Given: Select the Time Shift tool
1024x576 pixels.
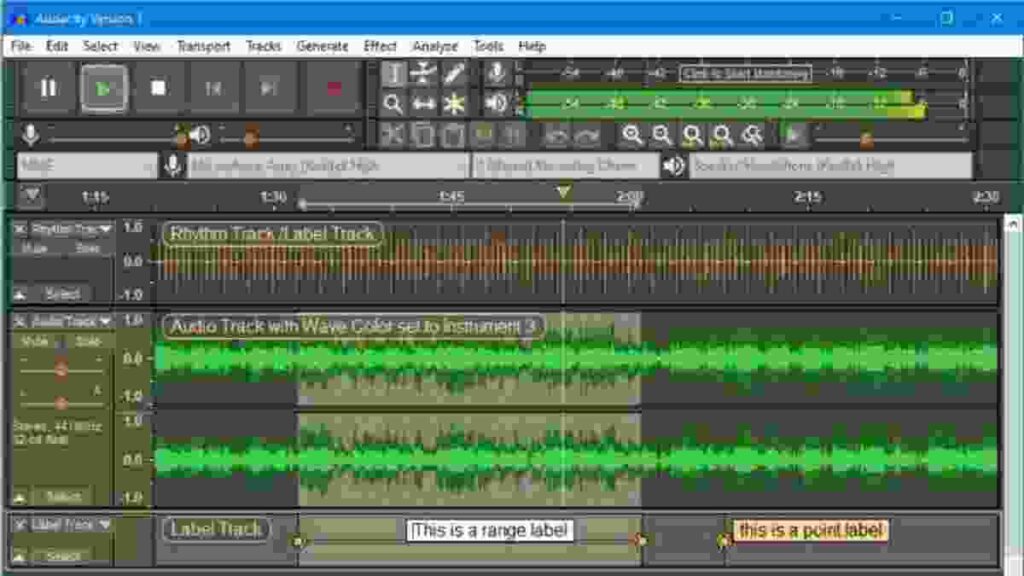Looking at the screenshot, I should point(423,103).
